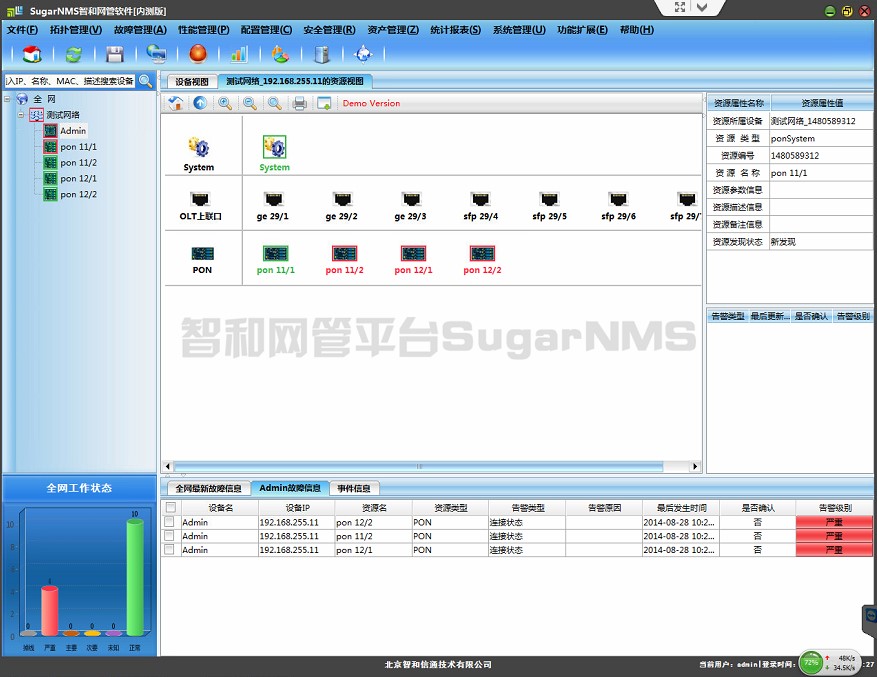This screenshot has height=677, width=877.
Task: Click the resource view home icon
Action: (176, 103)
